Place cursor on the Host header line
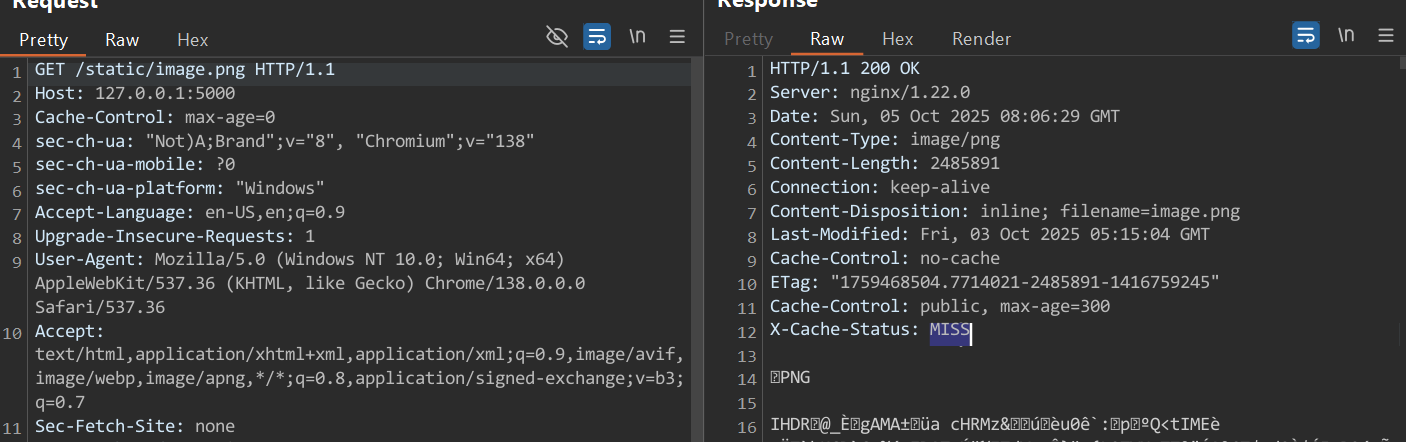The height and width of the screenshot is (442, 1406). 135,94
